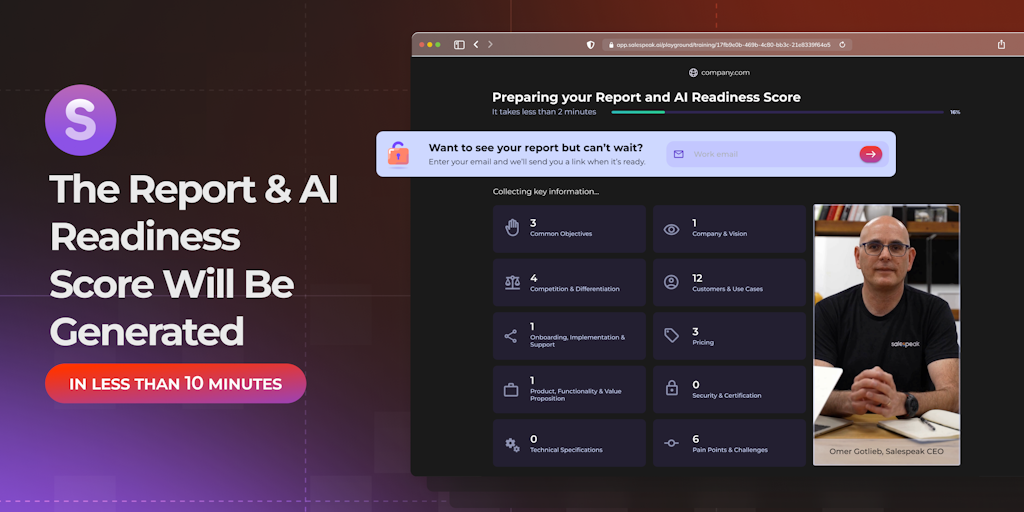Click 'Preparing your Report and AI Readiness Score' heading
This screenshot has width=1024, height=512.
(646, 97)
